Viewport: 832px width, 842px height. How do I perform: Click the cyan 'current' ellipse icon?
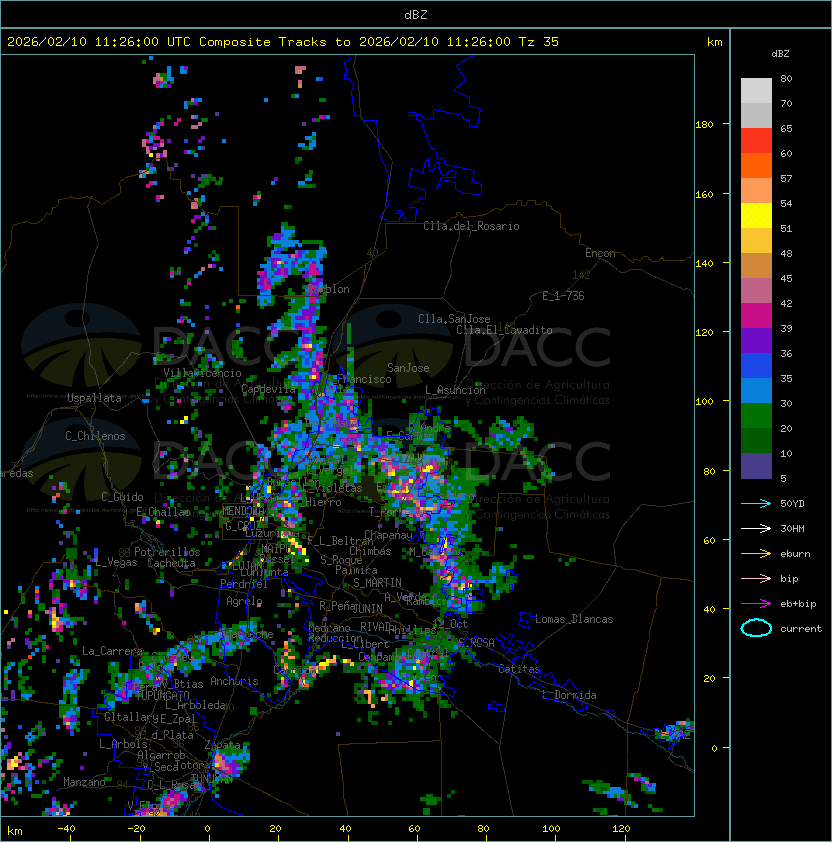tap(756, 628)
